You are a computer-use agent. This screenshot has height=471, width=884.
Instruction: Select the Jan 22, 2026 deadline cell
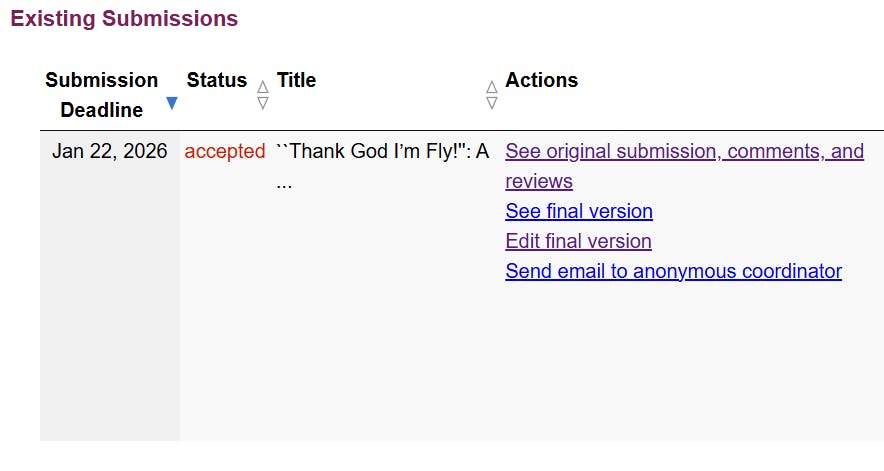point(110,152)
